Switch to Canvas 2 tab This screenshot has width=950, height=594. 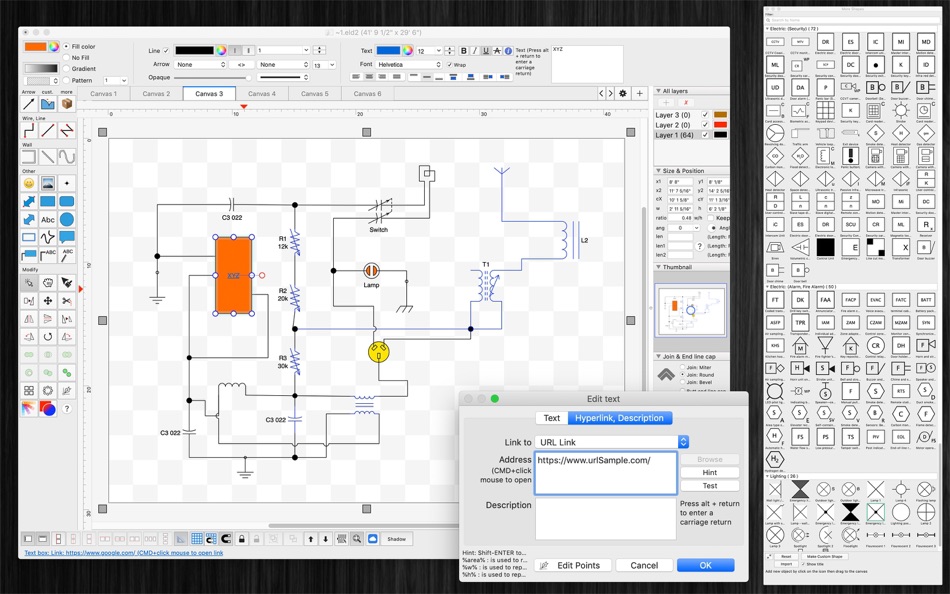(156, 93)
